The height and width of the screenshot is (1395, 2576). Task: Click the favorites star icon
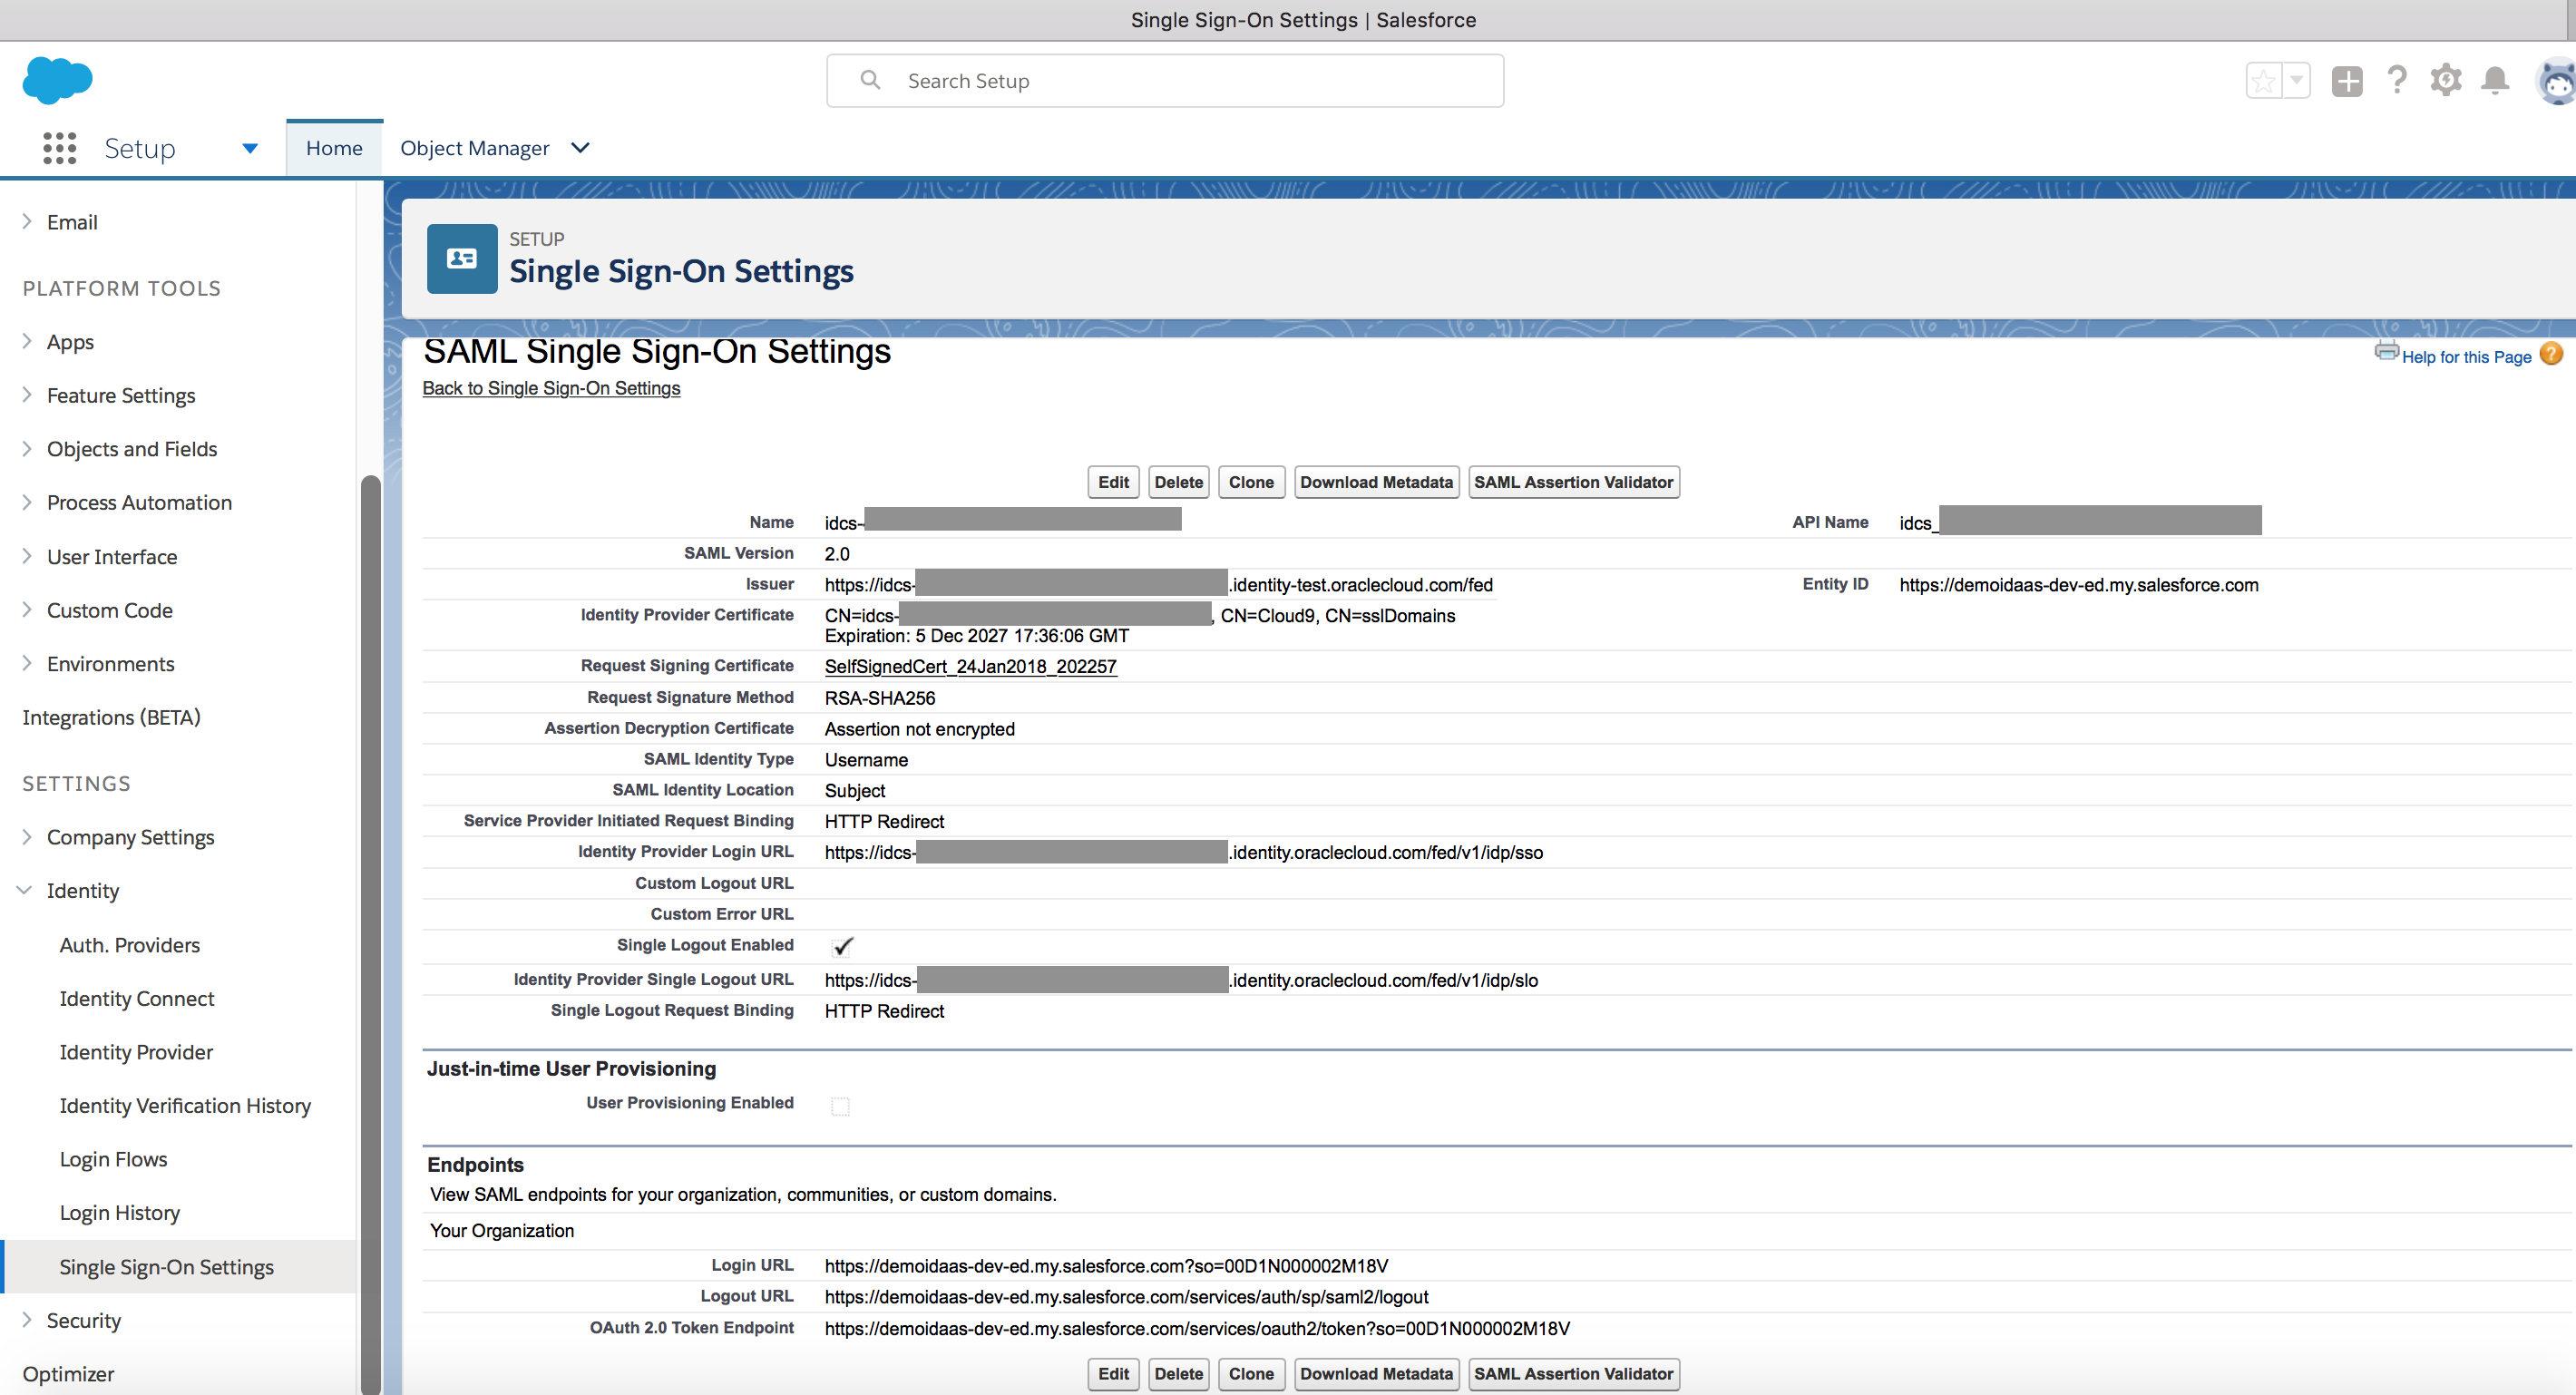[2264, 80]
